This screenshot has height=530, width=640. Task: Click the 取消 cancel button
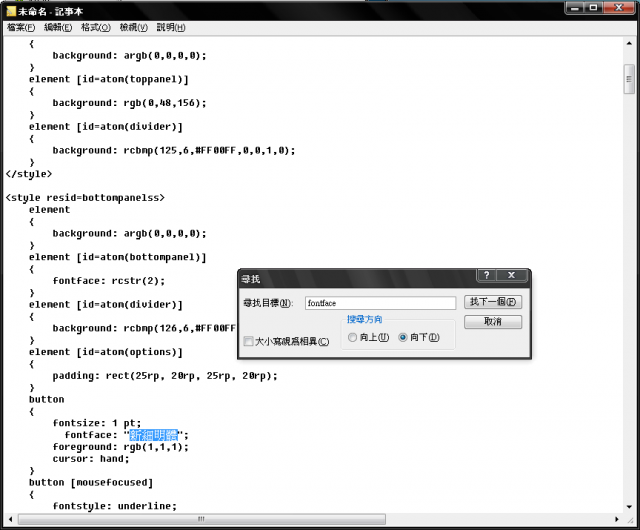[493, 322]
